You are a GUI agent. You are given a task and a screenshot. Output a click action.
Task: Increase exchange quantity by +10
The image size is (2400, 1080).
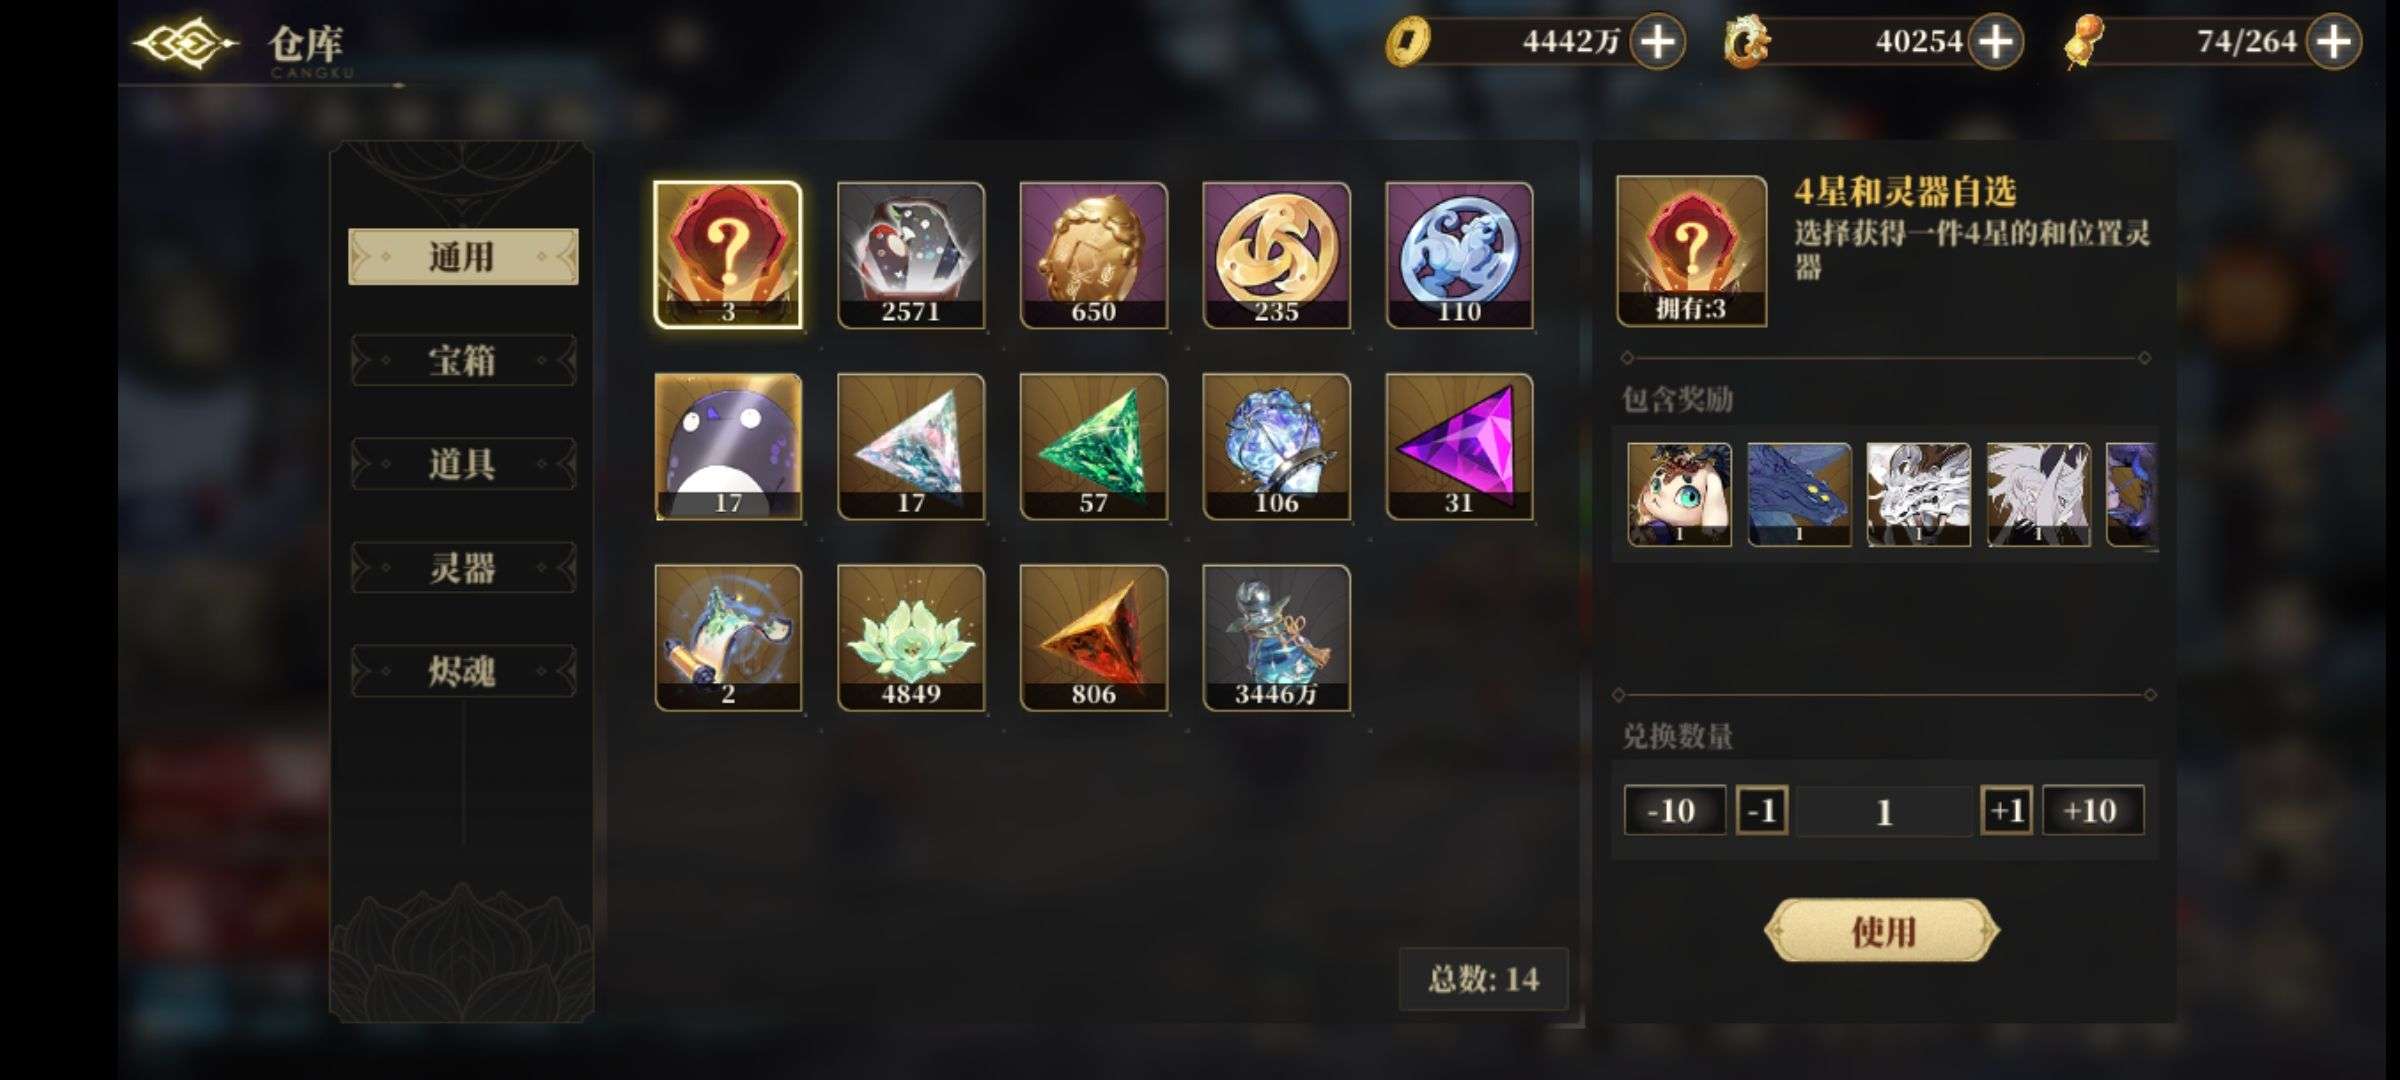2092,810
